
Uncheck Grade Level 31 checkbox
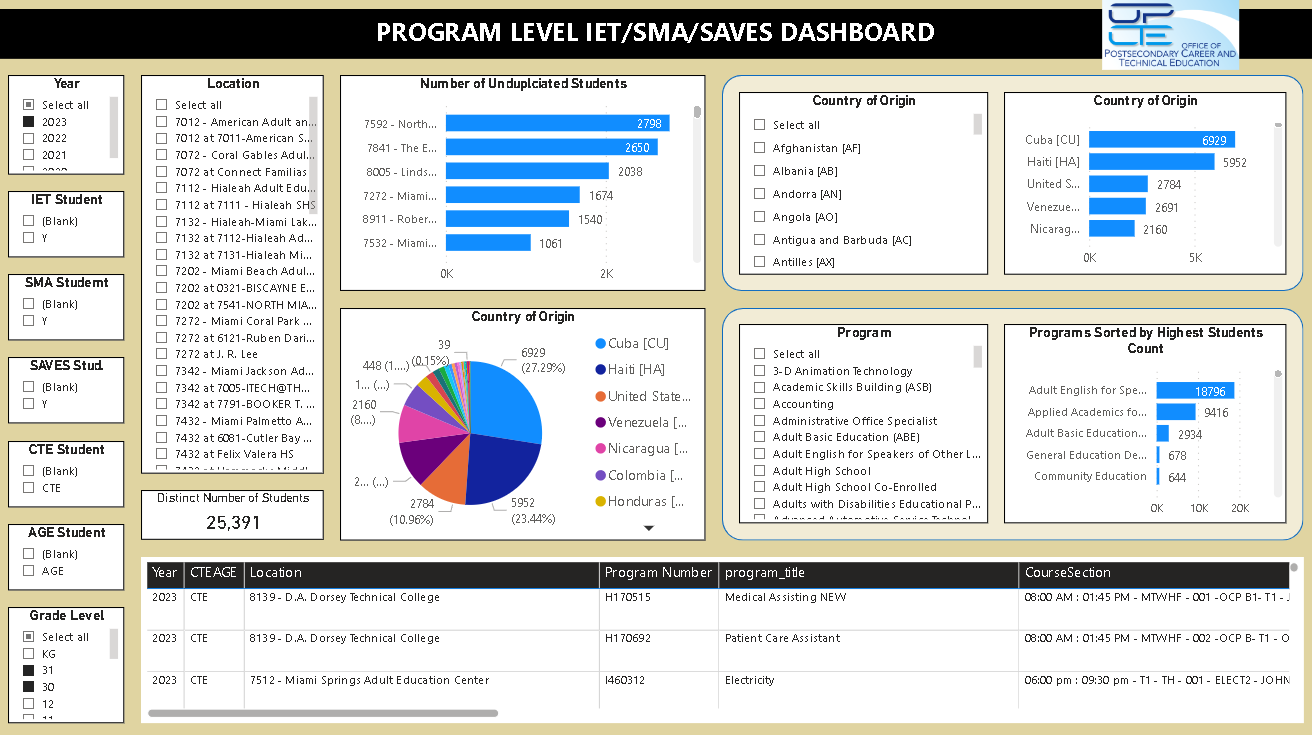29,670
